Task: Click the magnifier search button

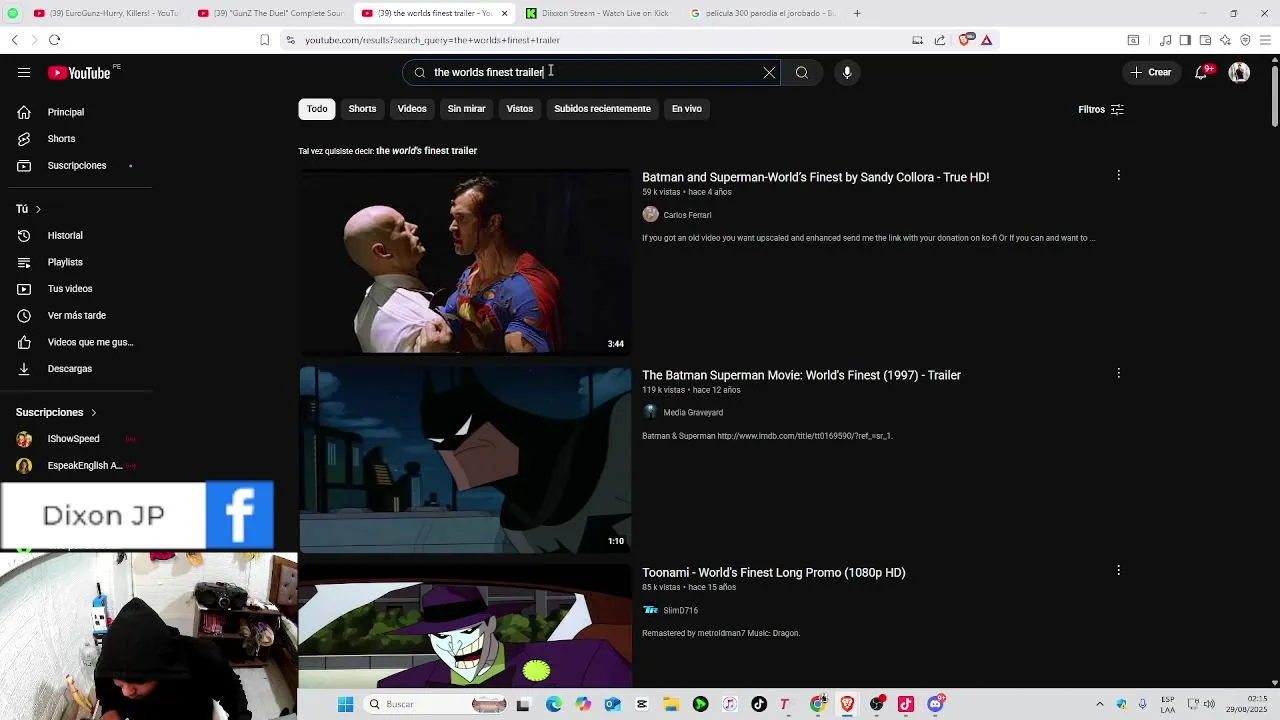Action: point(802,72)
